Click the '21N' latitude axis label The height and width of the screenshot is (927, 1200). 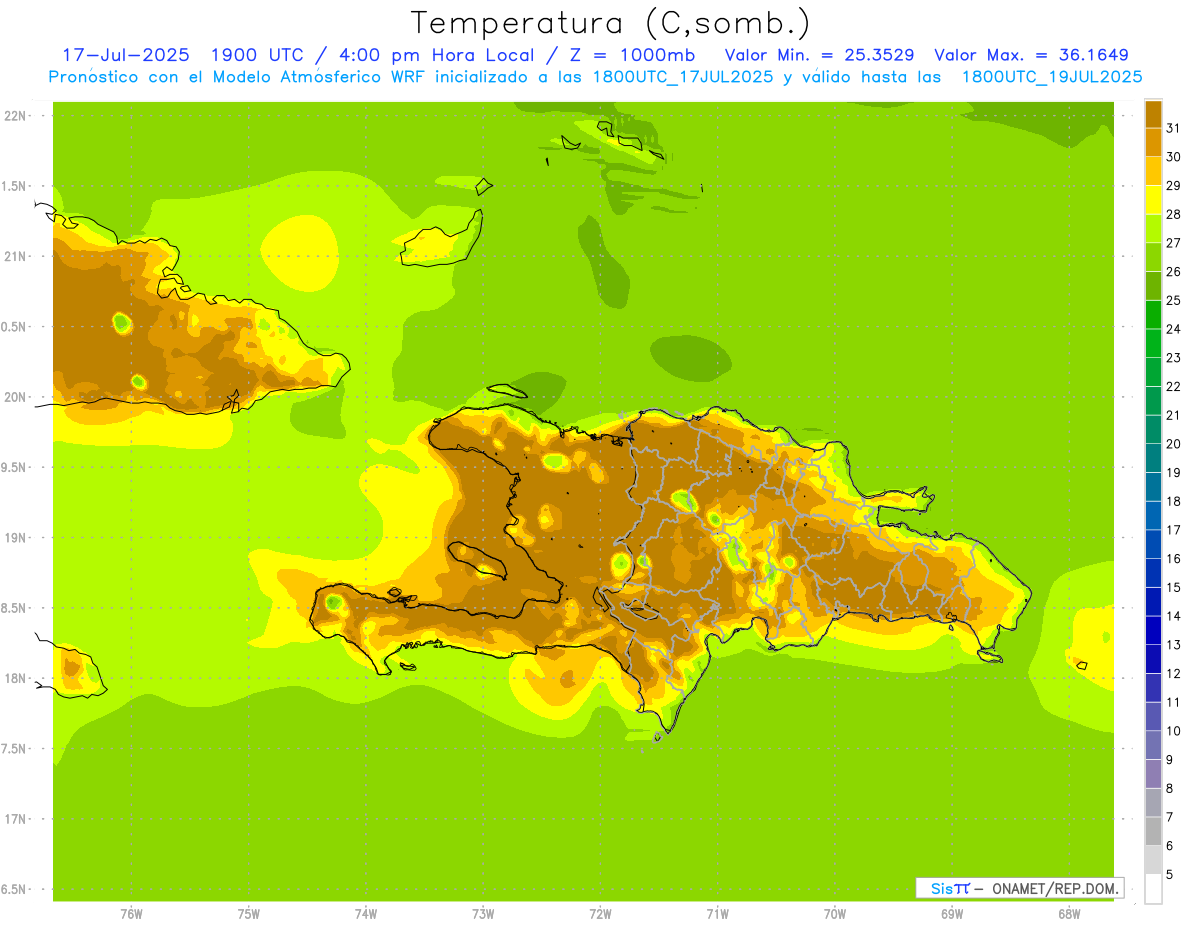[15, 256]
